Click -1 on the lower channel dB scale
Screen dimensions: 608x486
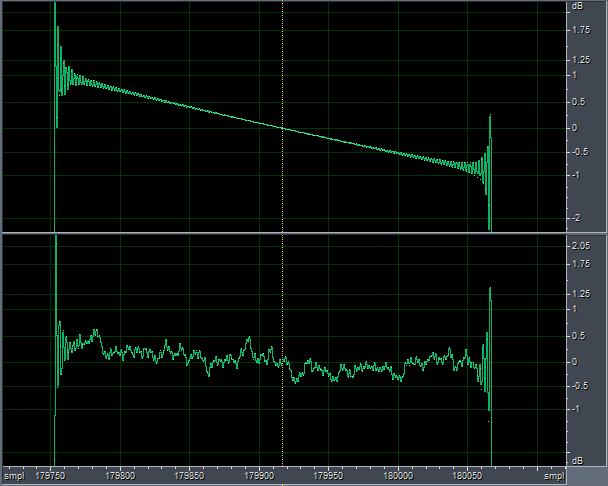point(576,409)
